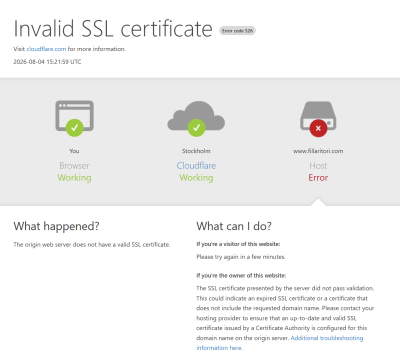
Task: Click the What can I do? heading
Action: click(x=234, y=226)
